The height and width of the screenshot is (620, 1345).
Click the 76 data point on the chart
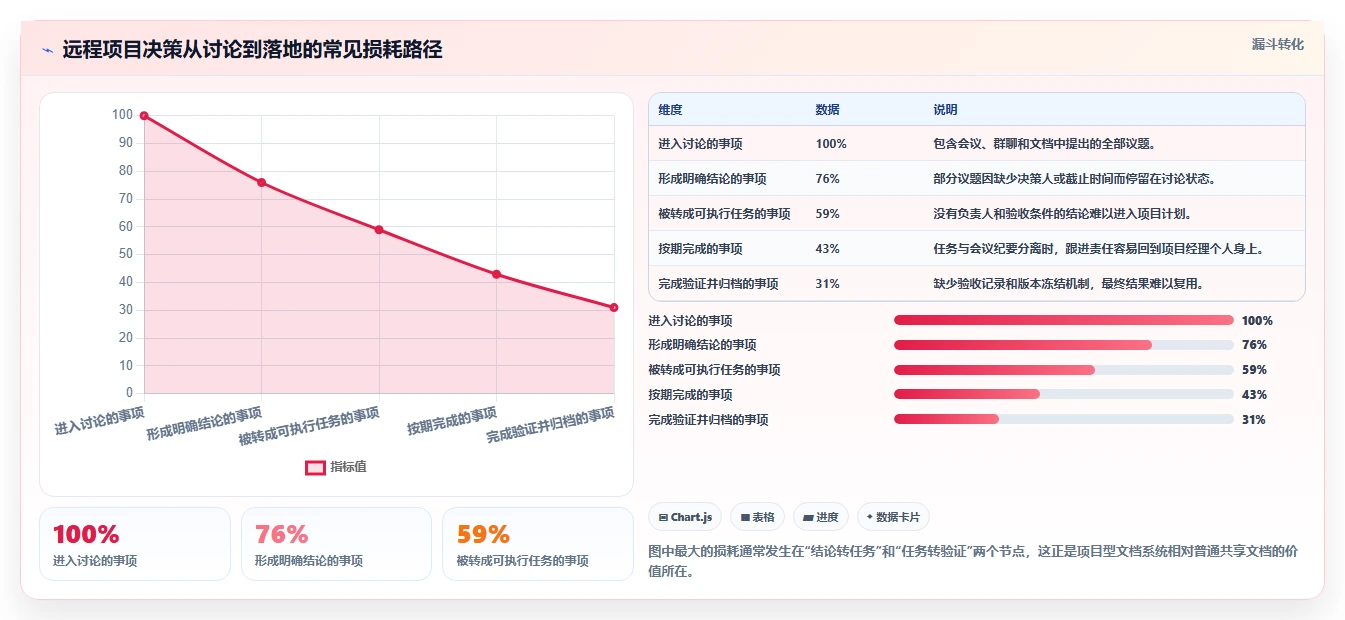click(x=261, y=183)
